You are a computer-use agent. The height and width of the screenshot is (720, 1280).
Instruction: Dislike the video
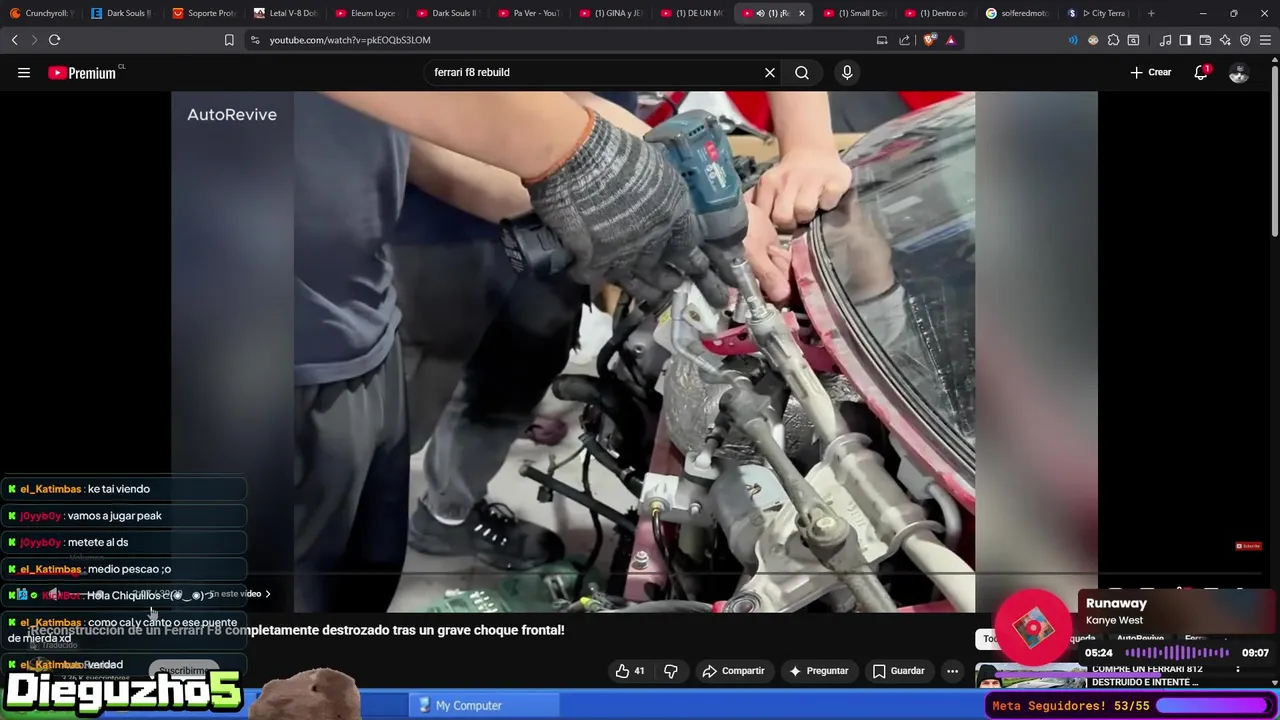point(670,671)
